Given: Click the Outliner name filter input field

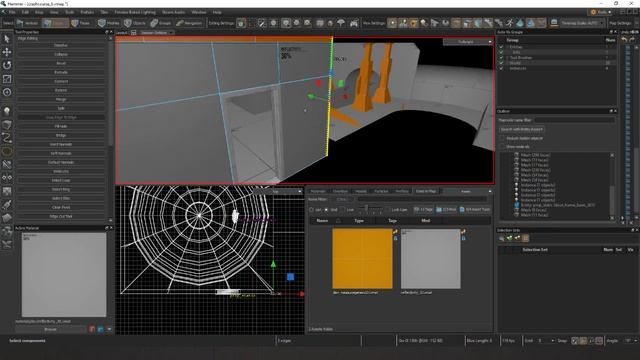Looking at the screenshot, I should click(x=574, y=120).
